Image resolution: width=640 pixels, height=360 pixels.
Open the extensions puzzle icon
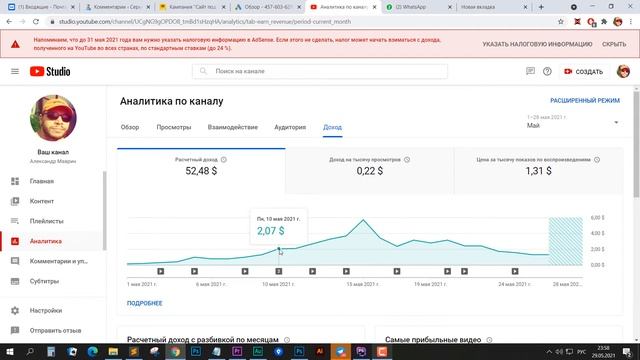[604, 22]
